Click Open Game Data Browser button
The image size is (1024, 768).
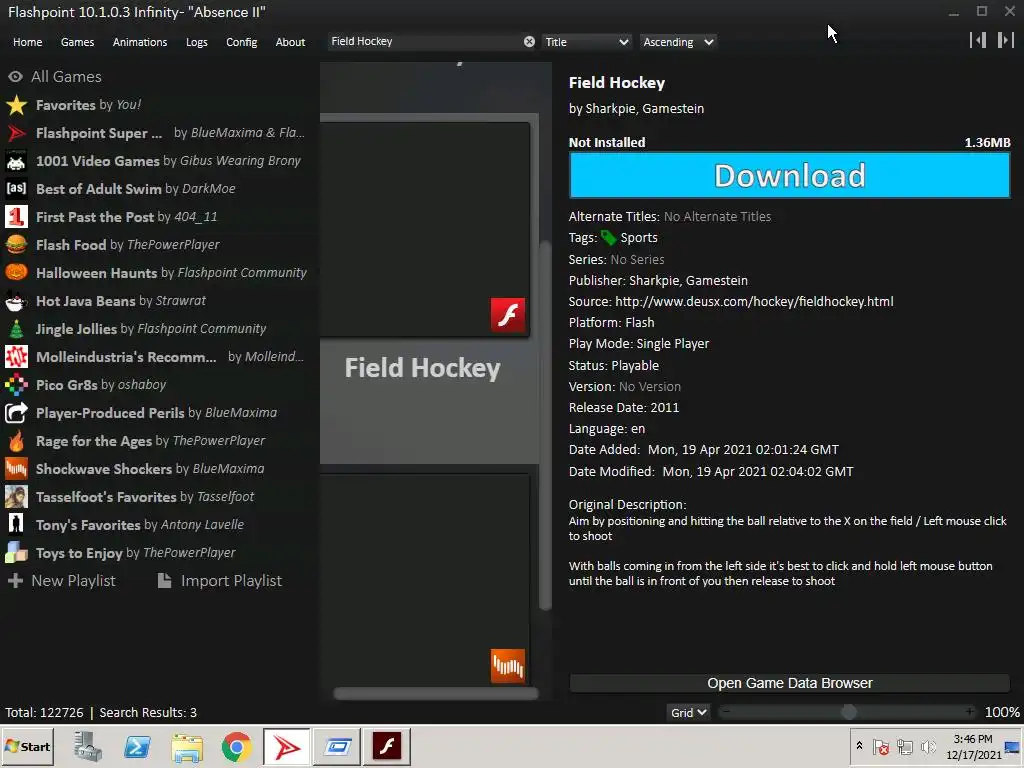click(790, 683)
